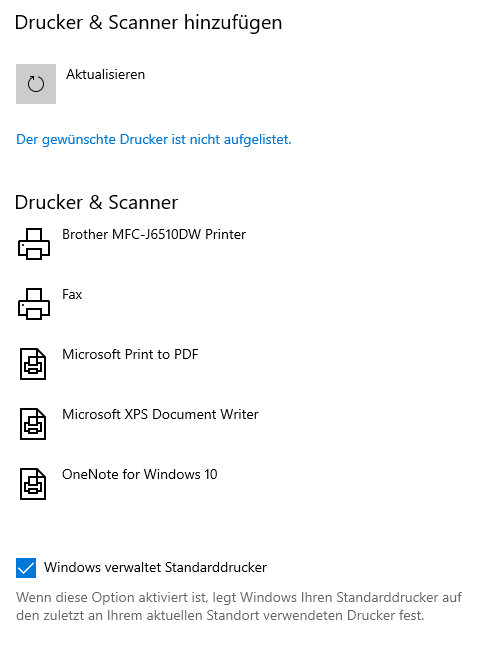Click the 'Aktualisieren' text label
This screenshot has width=495, height=648.
click(105, 74)
